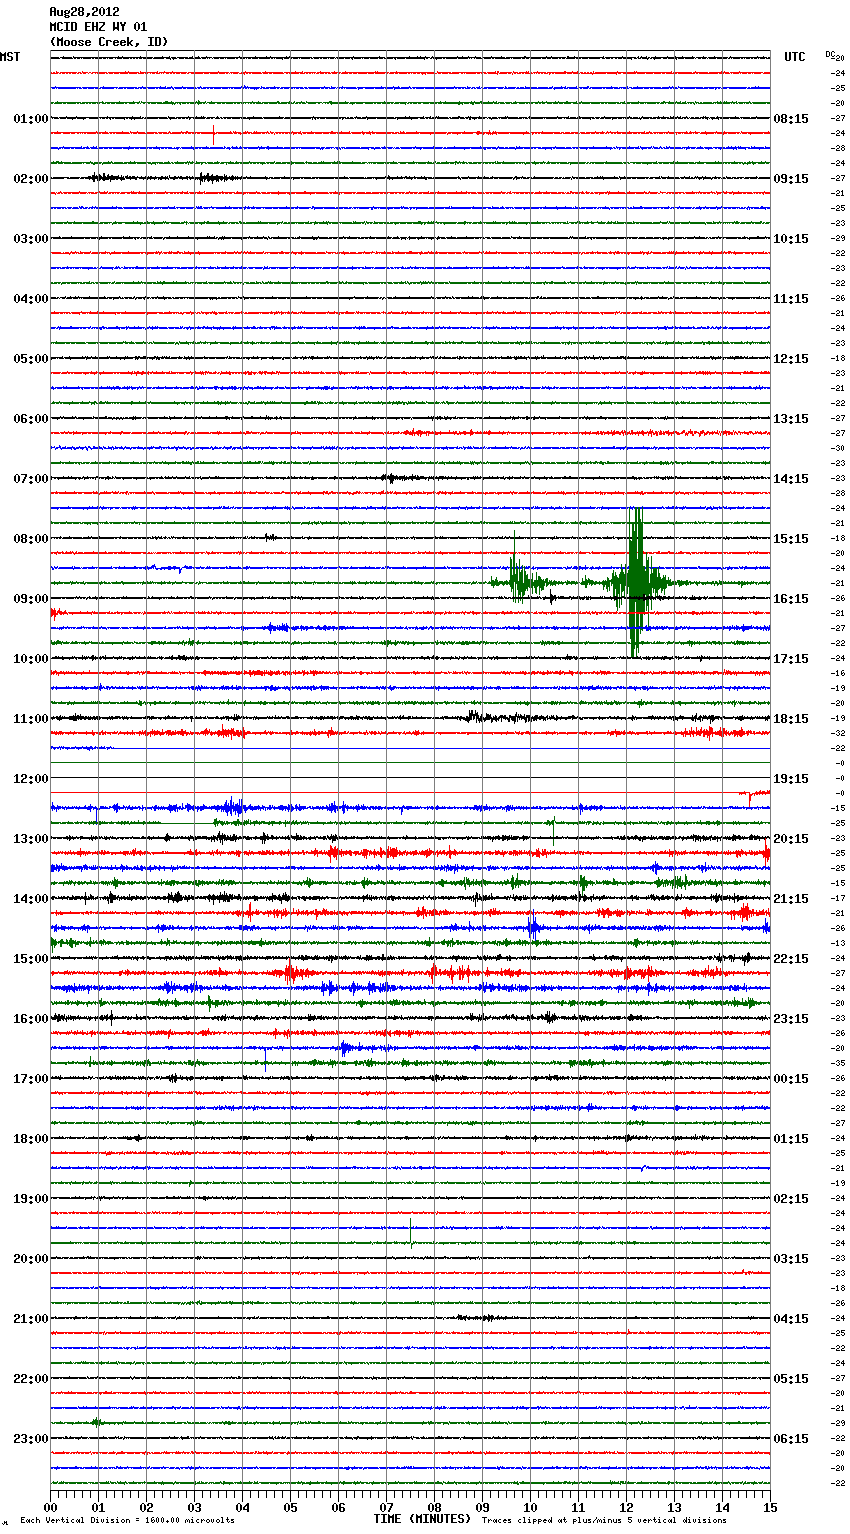Screen dimensions: 850x1534
Task: Click the 23:15 UTC time label
Action: coord(791,1019)
